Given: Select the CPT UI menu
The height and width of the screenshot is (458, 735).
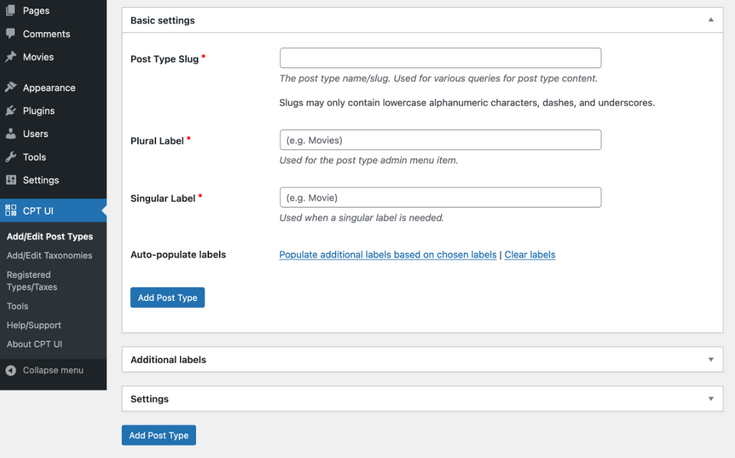Looking at the screenshot, I should (53, 210).
